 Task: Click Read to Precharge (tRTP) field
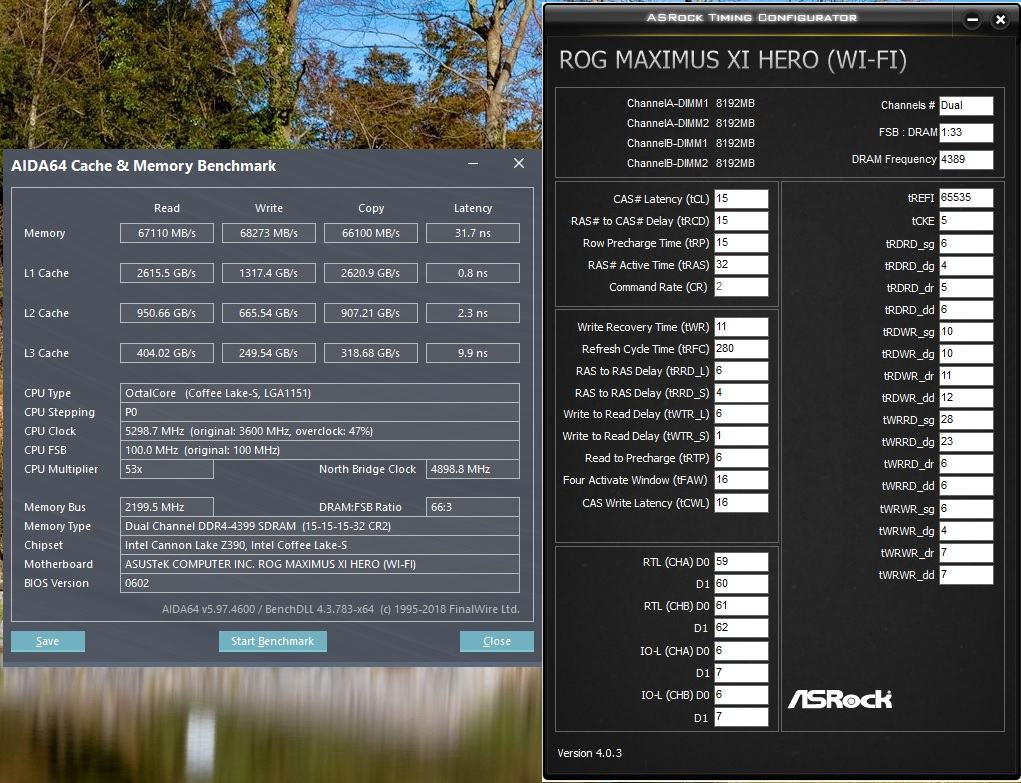[741, 458]
